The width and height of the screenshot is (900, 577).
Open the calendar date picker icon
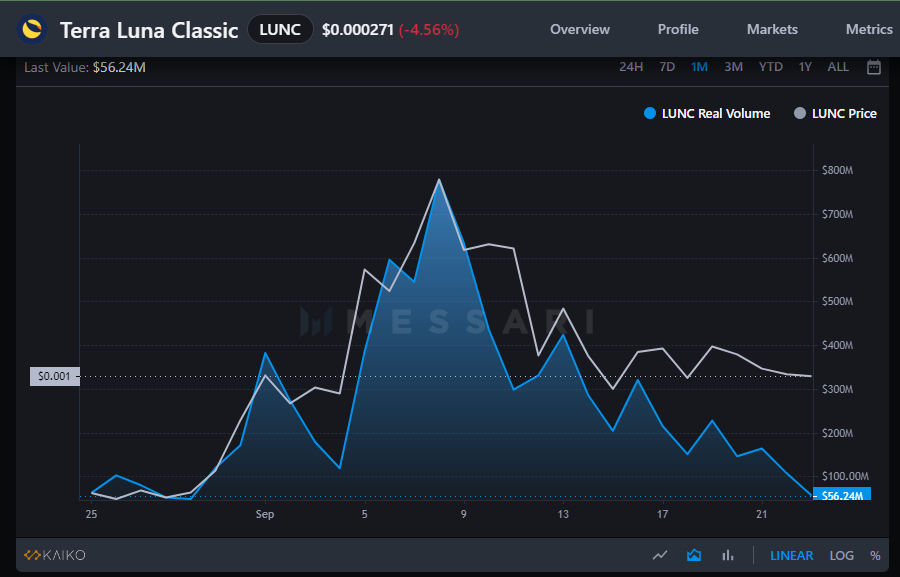click(x=874, y=67)
